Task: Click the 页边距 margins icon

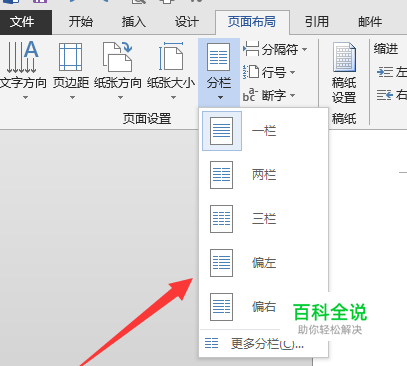Action: pyautogui.click(x=71, y=57)
